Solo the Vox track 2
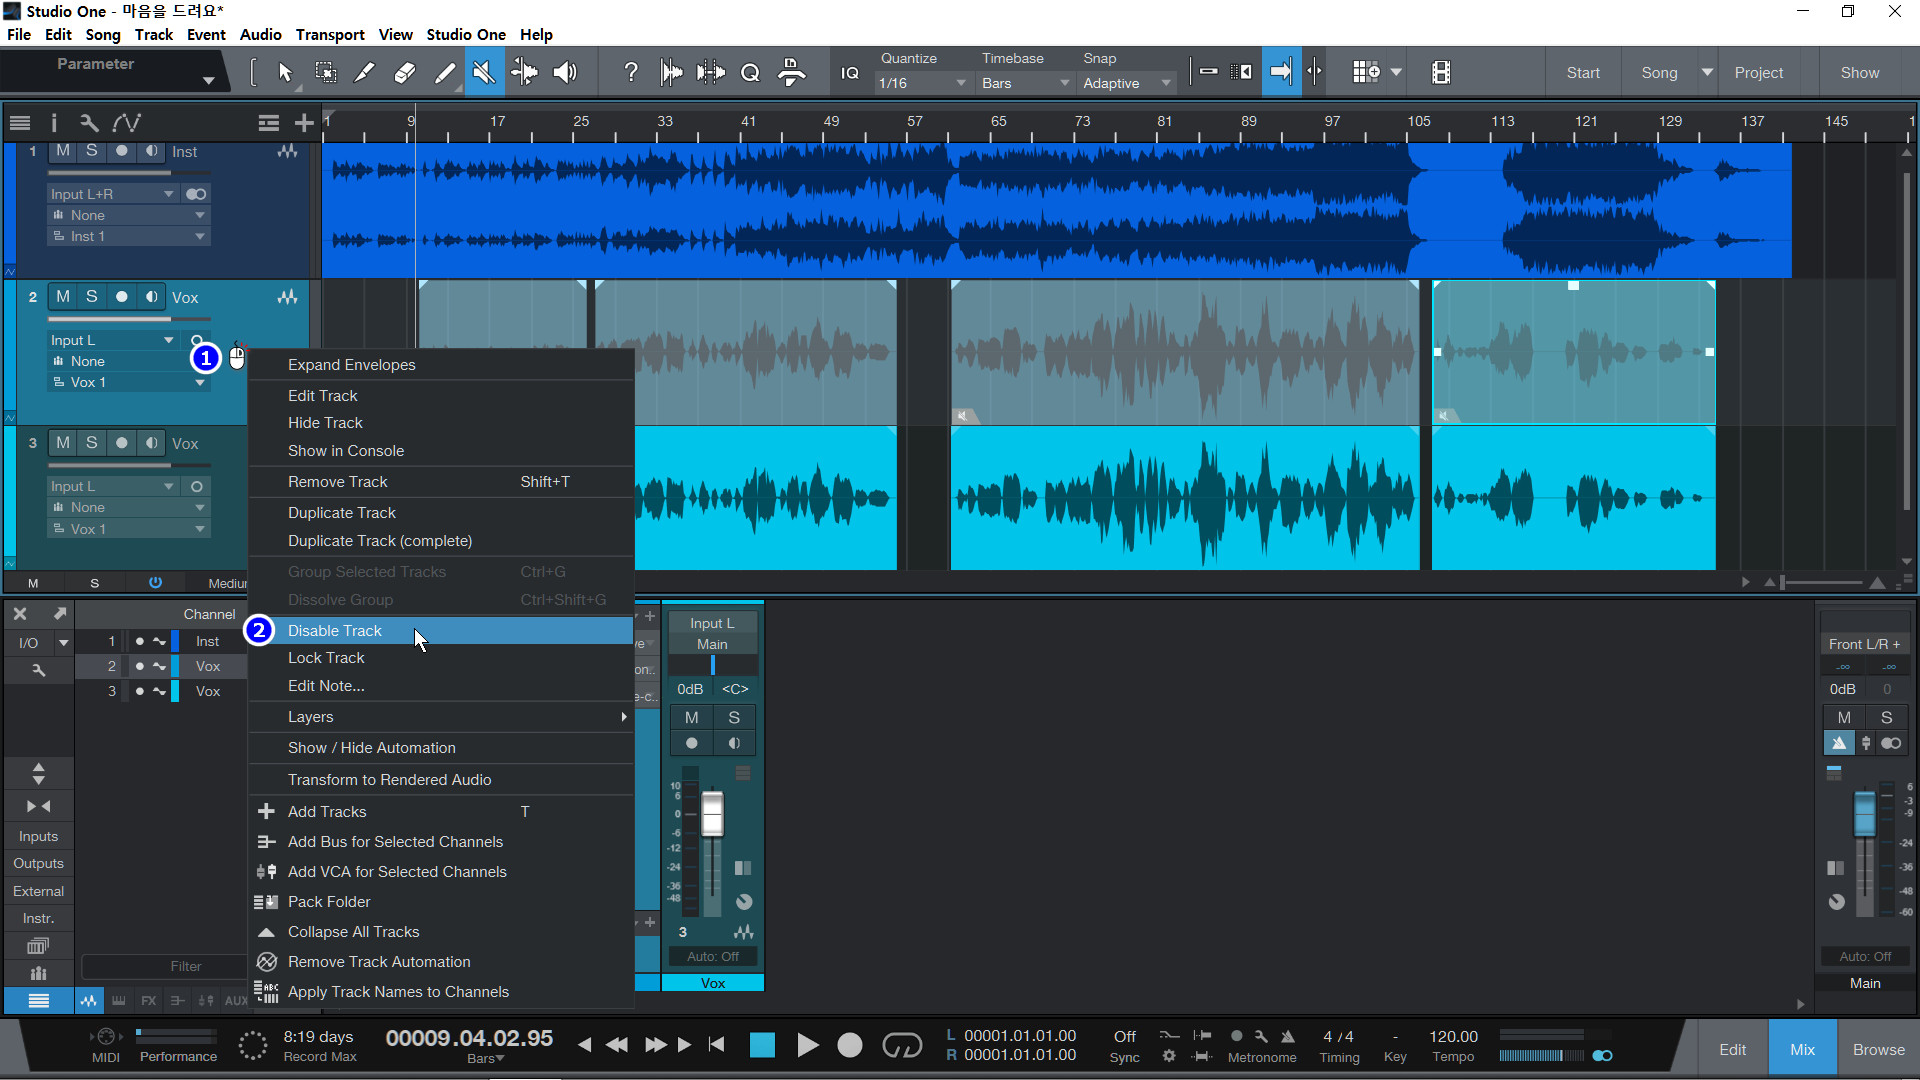Screen dimensions: 1920x1080 [x=91, y=297]
